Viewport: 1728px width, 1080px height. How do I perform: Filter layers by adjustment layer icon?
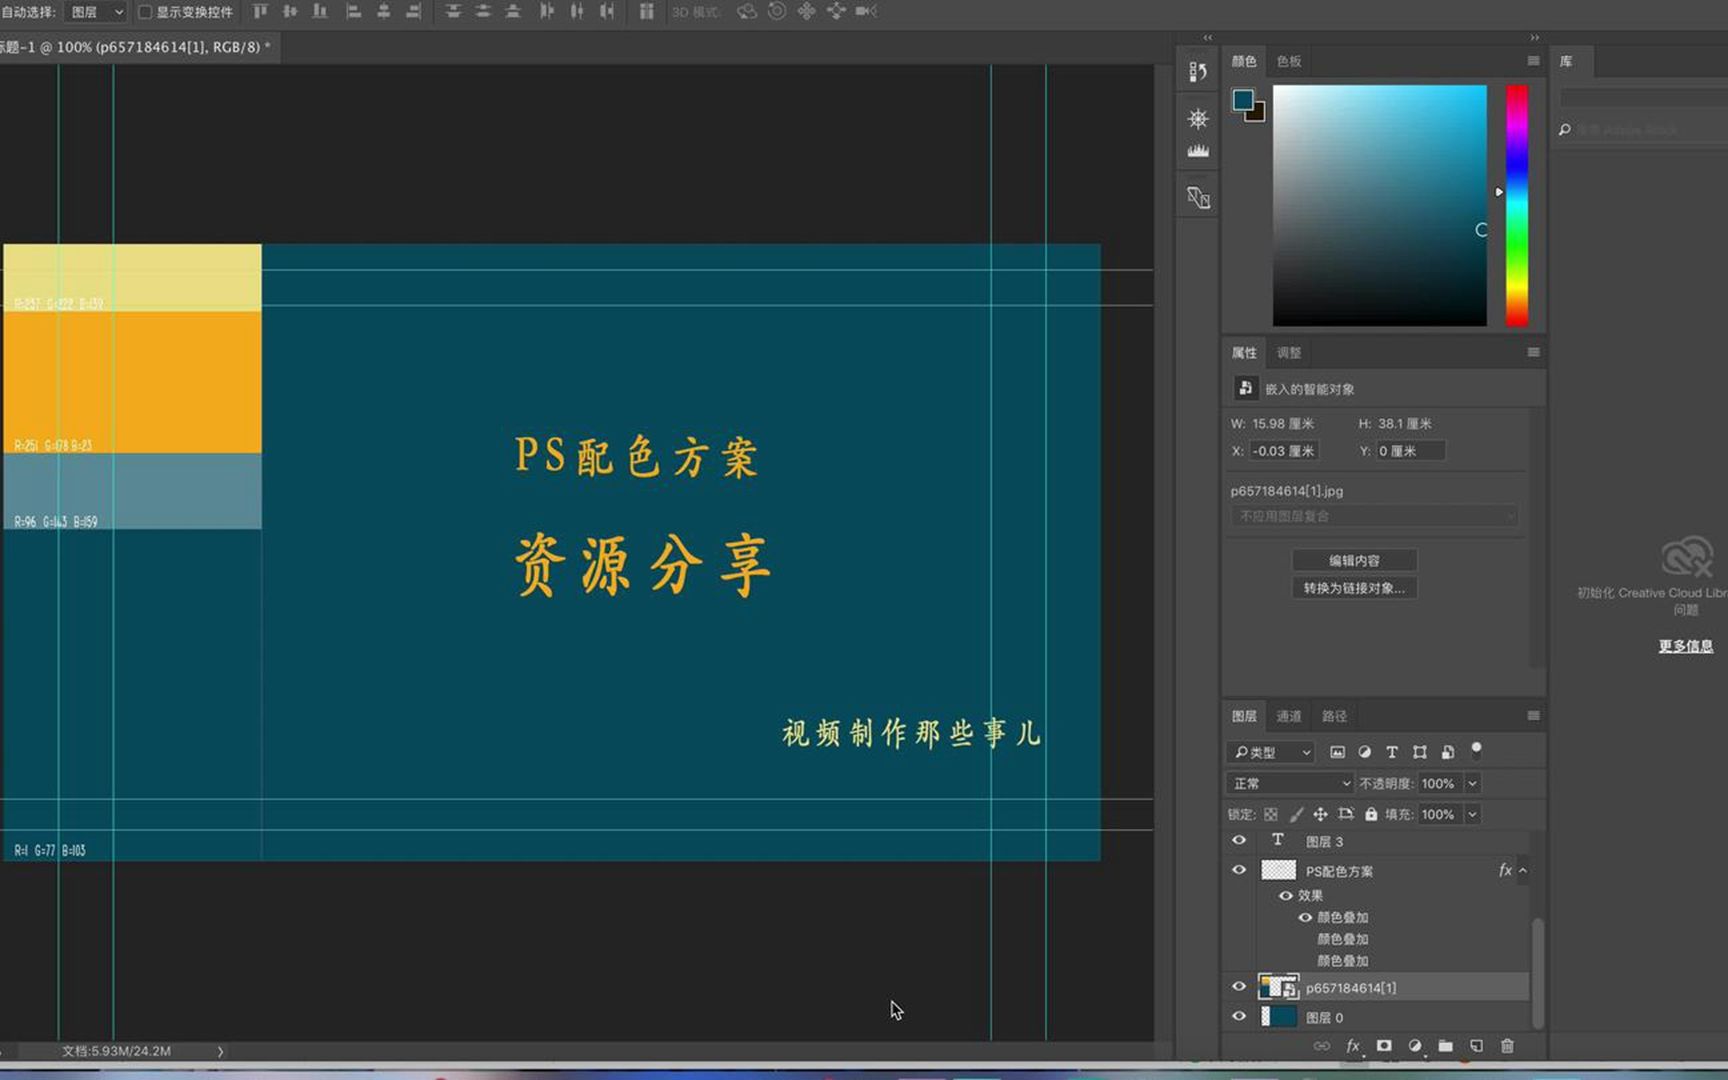(x=1364, y=752)
